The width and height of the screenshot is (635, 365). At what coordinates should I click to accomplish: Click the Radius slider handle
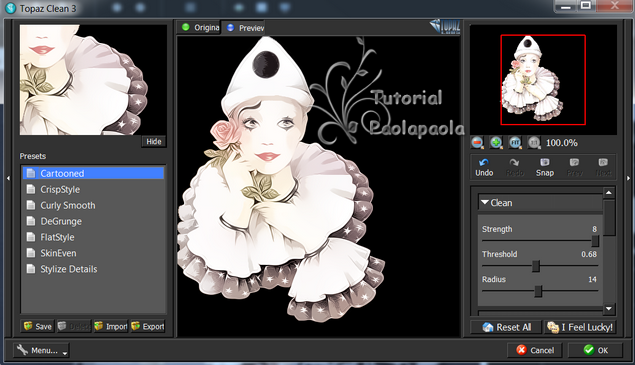coord(538,291)
